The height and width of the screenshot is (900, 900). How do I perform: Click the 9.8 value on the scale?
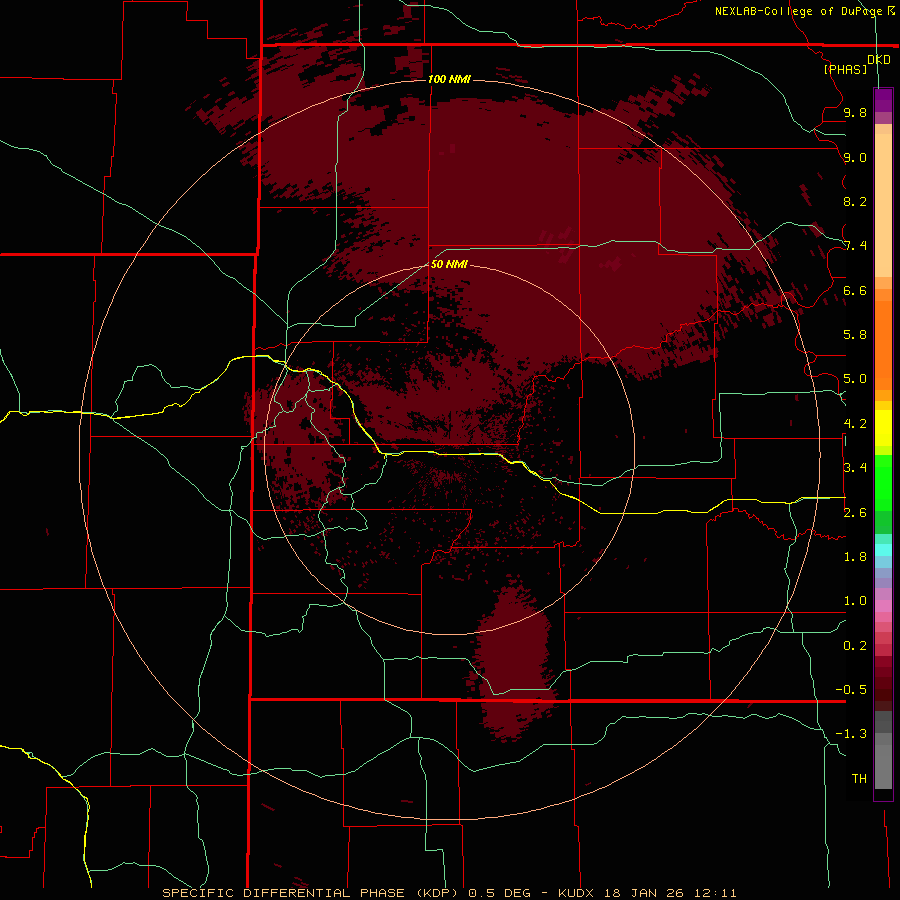[855, 112]
